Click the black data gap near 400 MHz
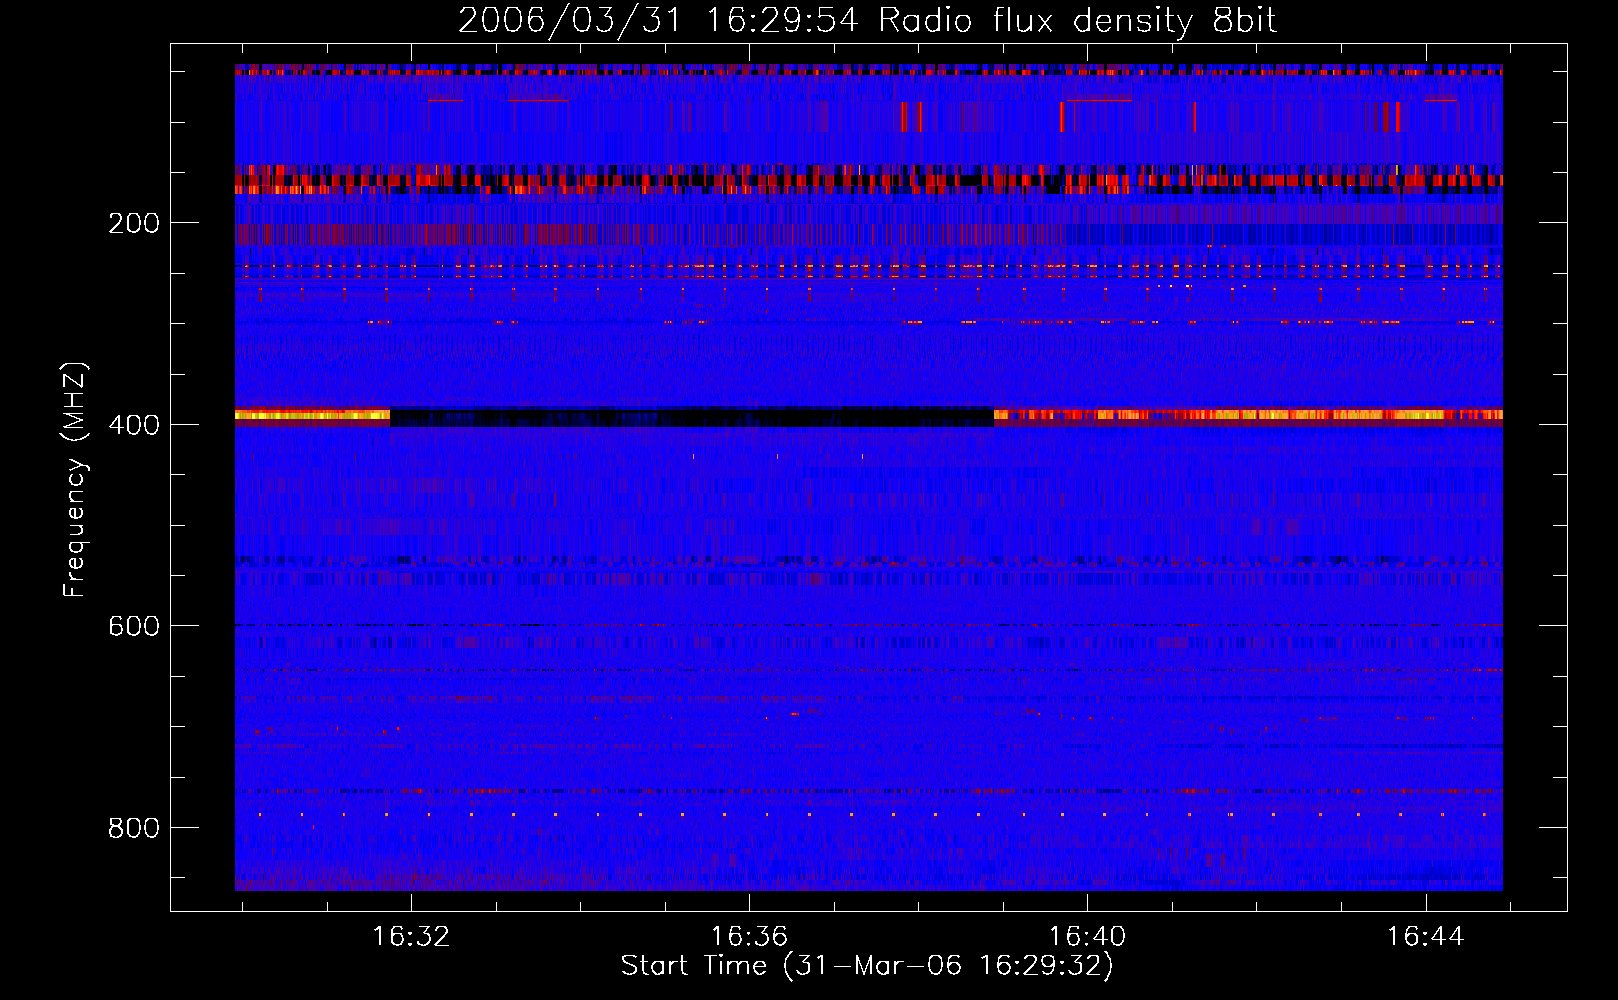The image size is (1618, 1000). click(692, 417)
